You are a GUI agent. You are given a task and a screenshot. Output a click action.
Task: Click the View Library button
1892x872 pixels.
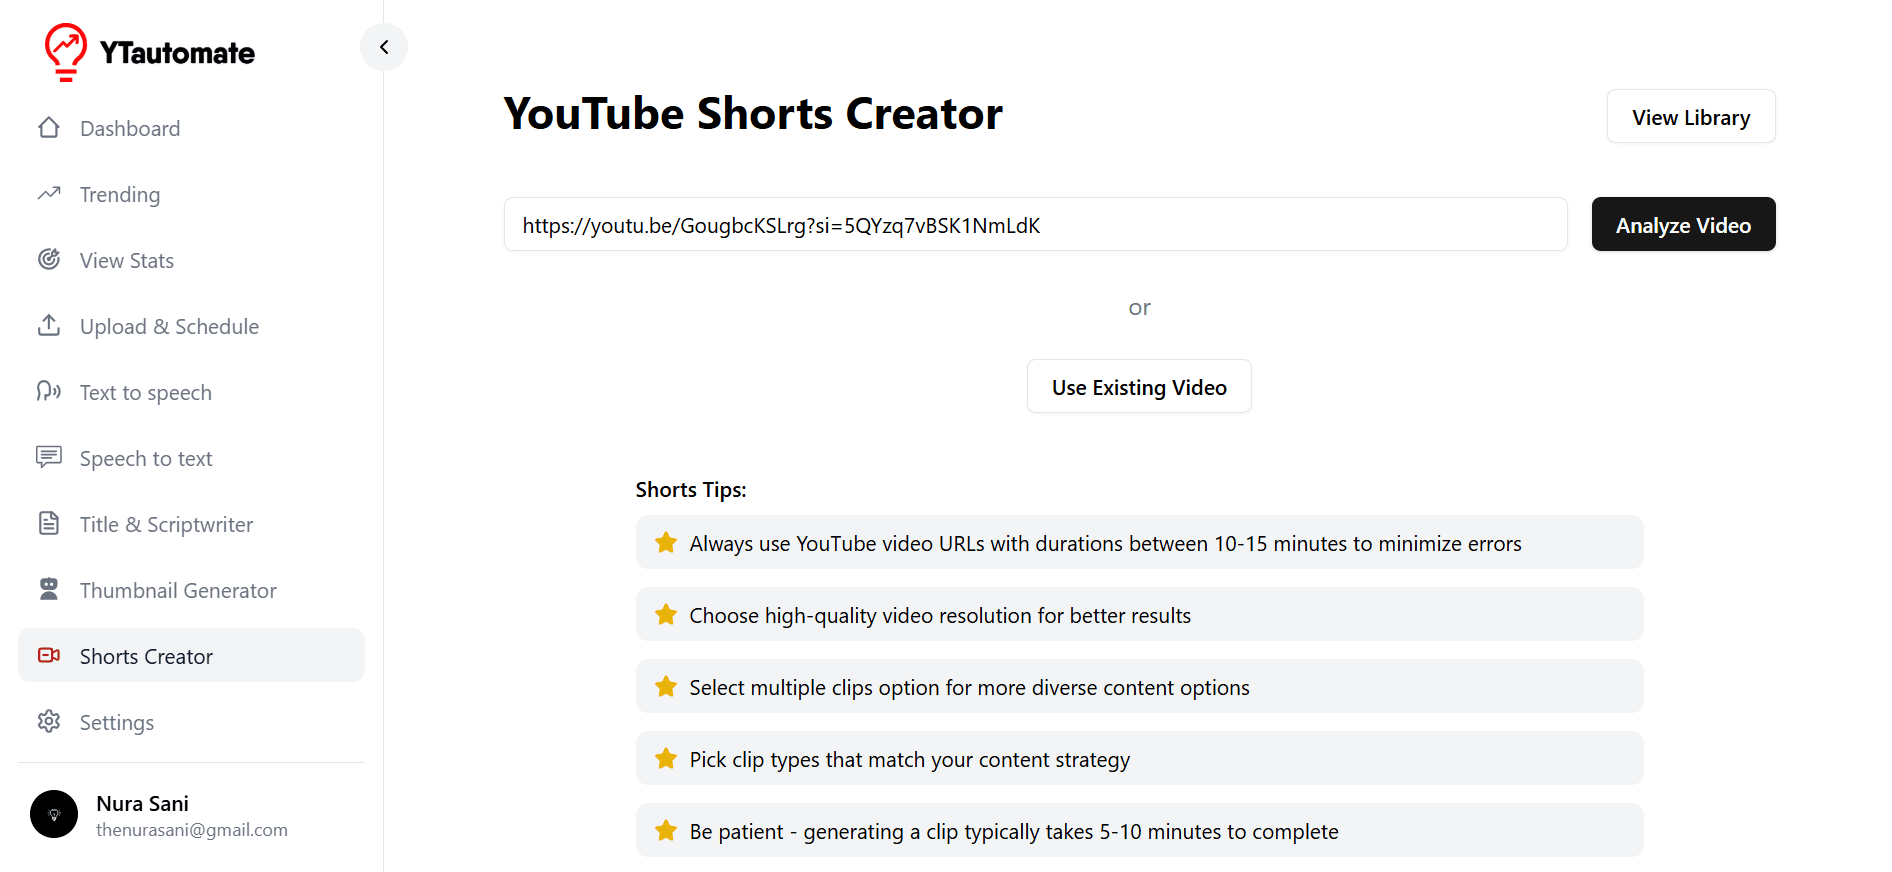click(1691, 117)
